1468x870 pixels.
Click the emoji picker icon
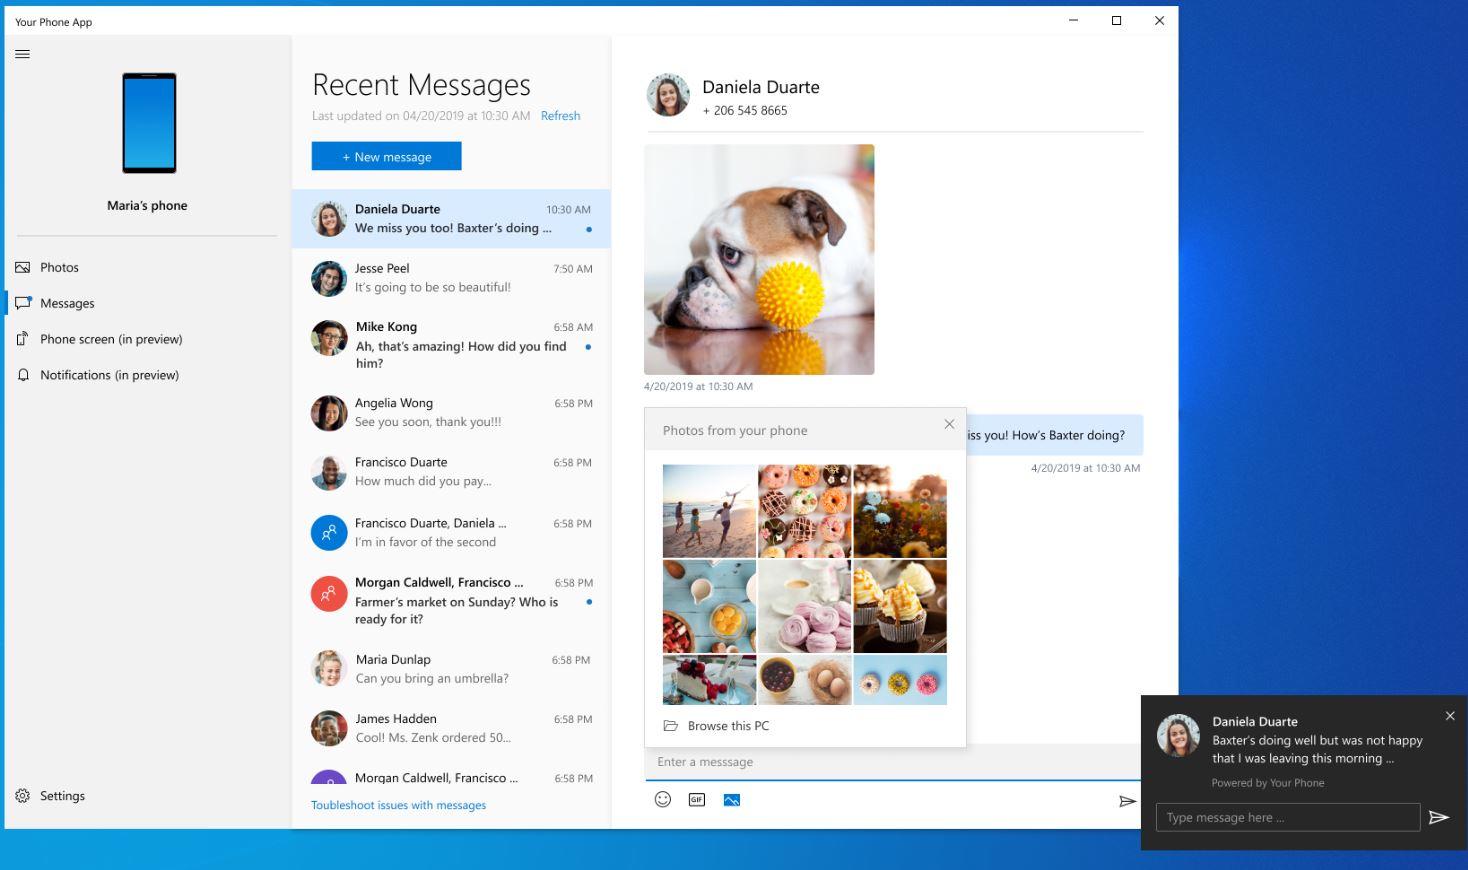pyautogui.click(x=662, y=799)
